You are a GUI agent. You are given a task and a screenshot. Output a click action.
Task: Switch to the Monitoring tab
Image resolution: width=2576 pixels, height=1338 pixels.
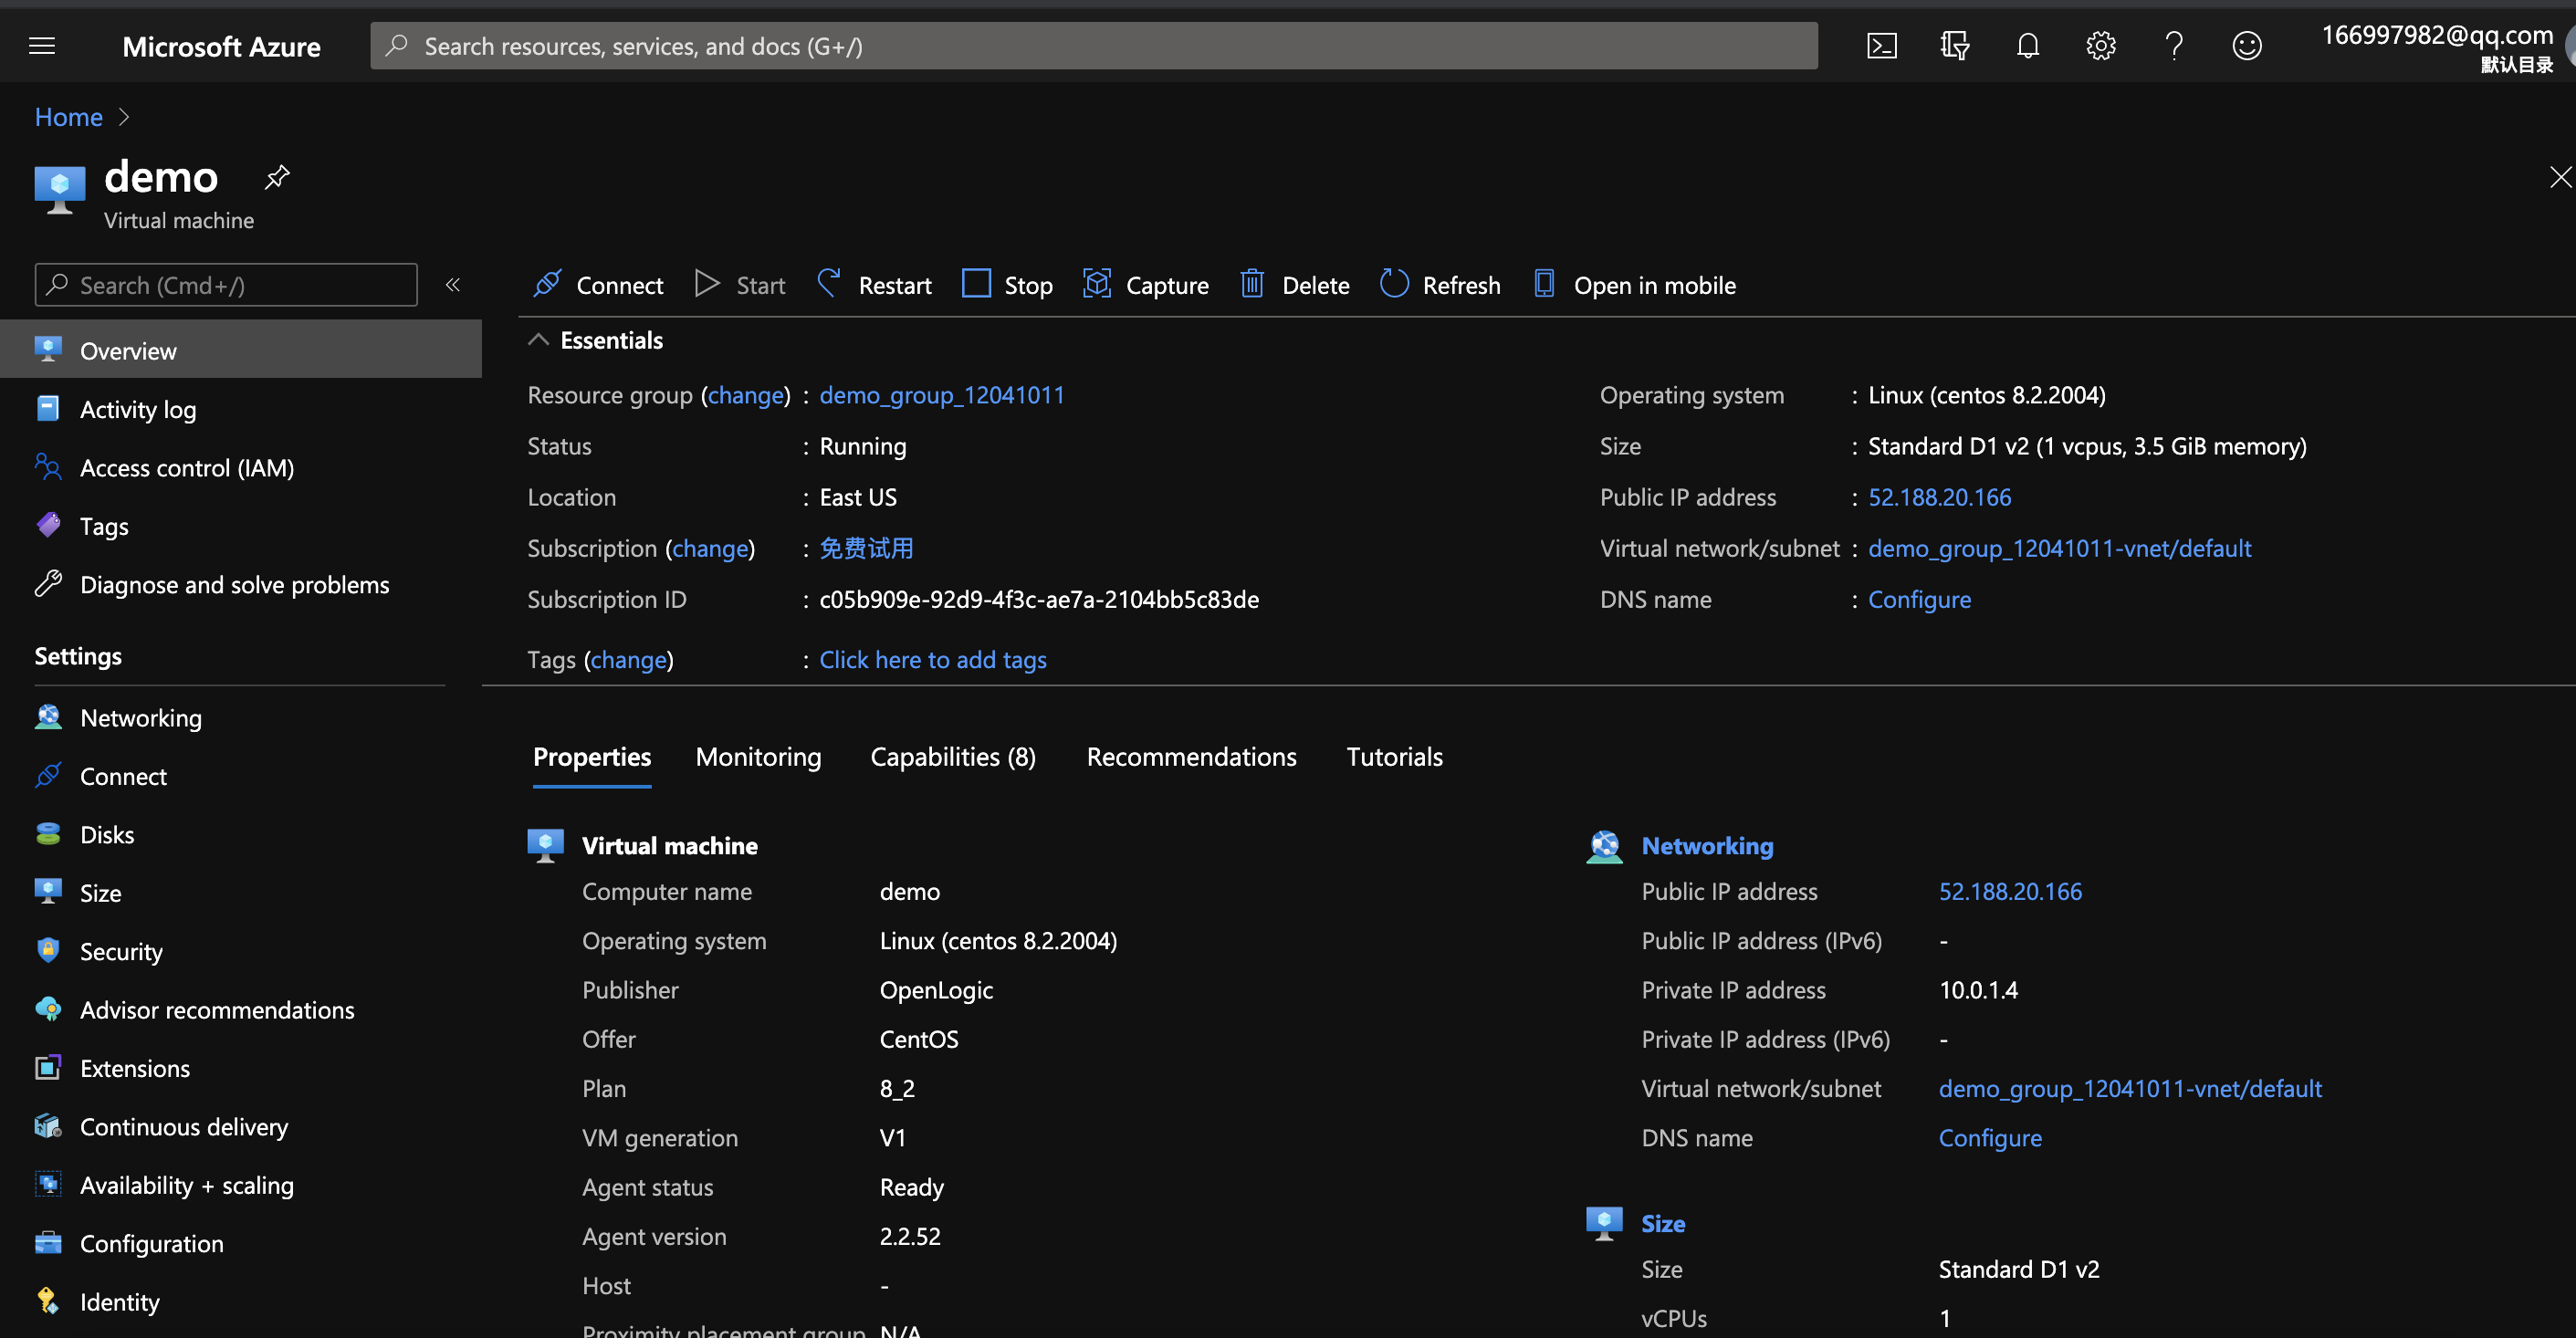759,757
